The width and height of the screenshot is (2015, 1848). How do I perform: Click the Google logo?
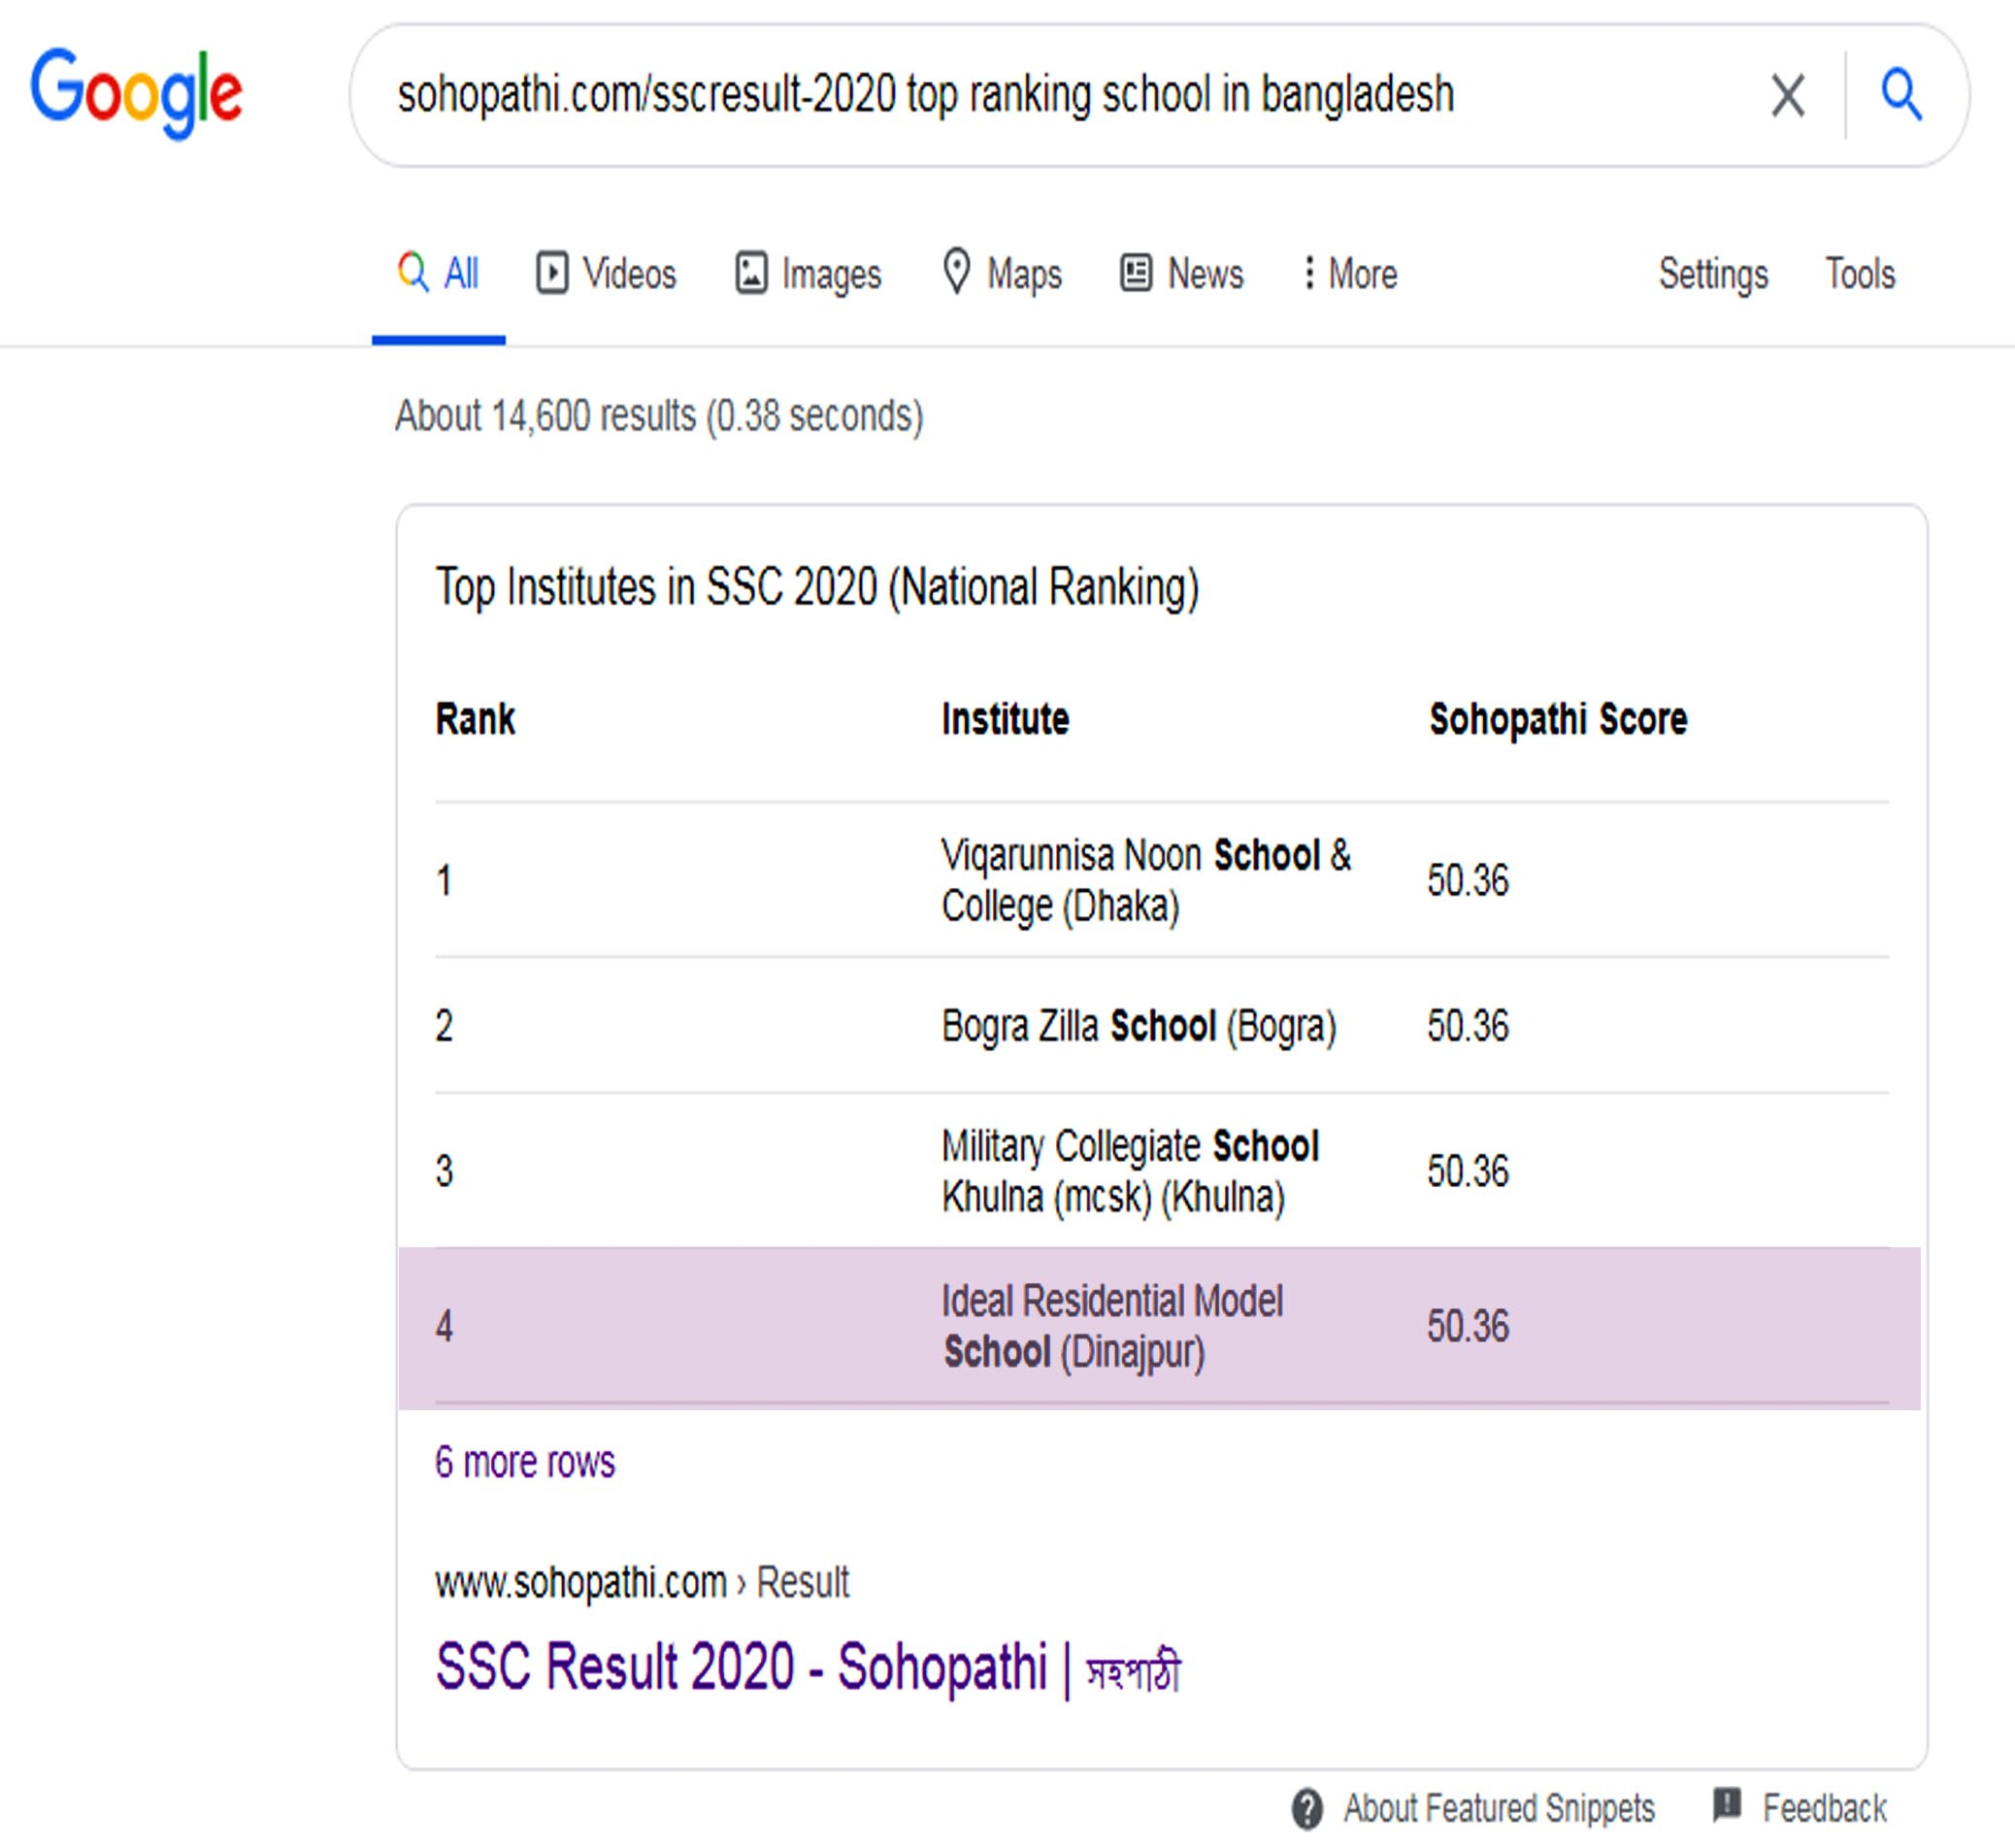[136, 92]
